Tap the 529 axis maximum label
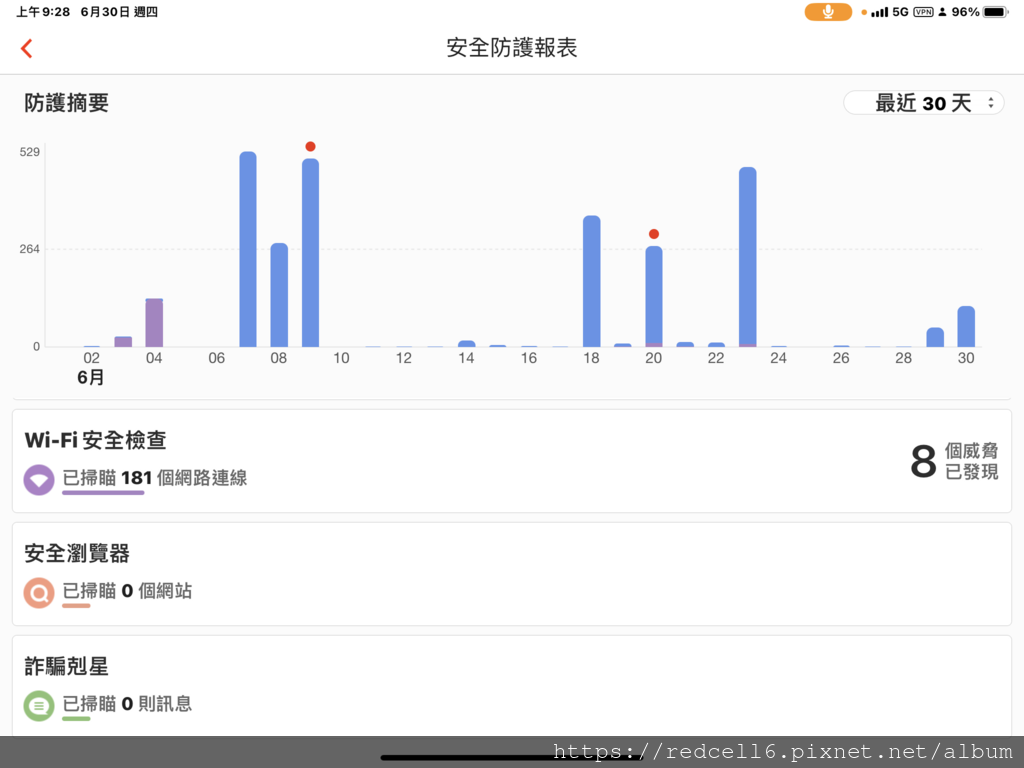The width and height of the screenshot is (1024, 768). 29,152
